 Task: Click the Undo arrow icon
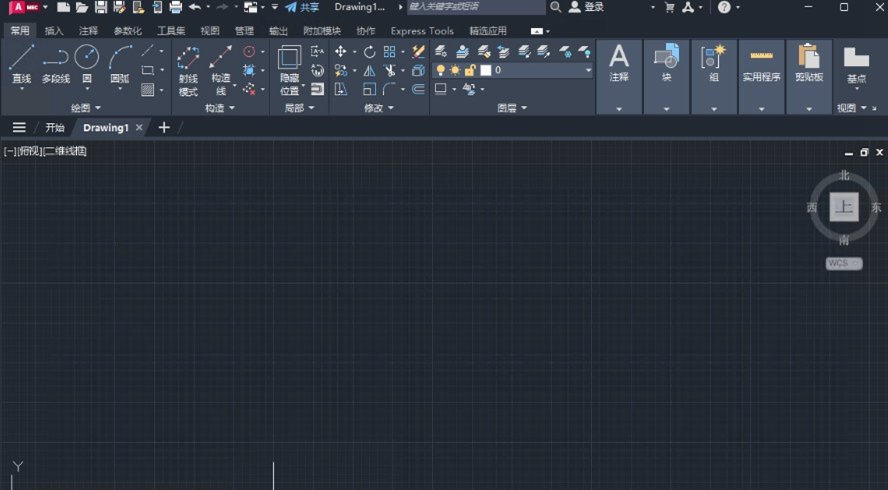click(x=195, y=7)
